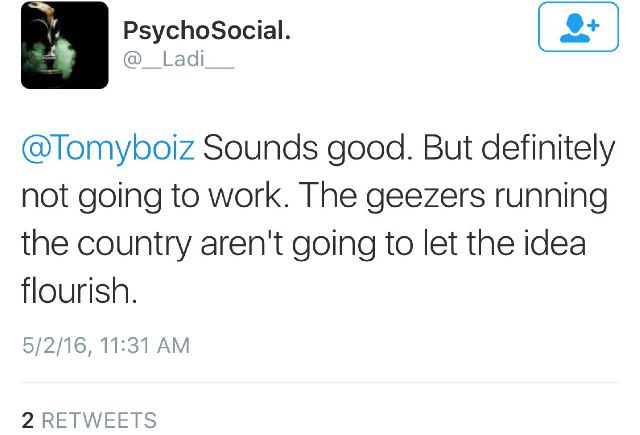Click the retweet count number 2
The image size is (640, 435).
coord(28,420)
